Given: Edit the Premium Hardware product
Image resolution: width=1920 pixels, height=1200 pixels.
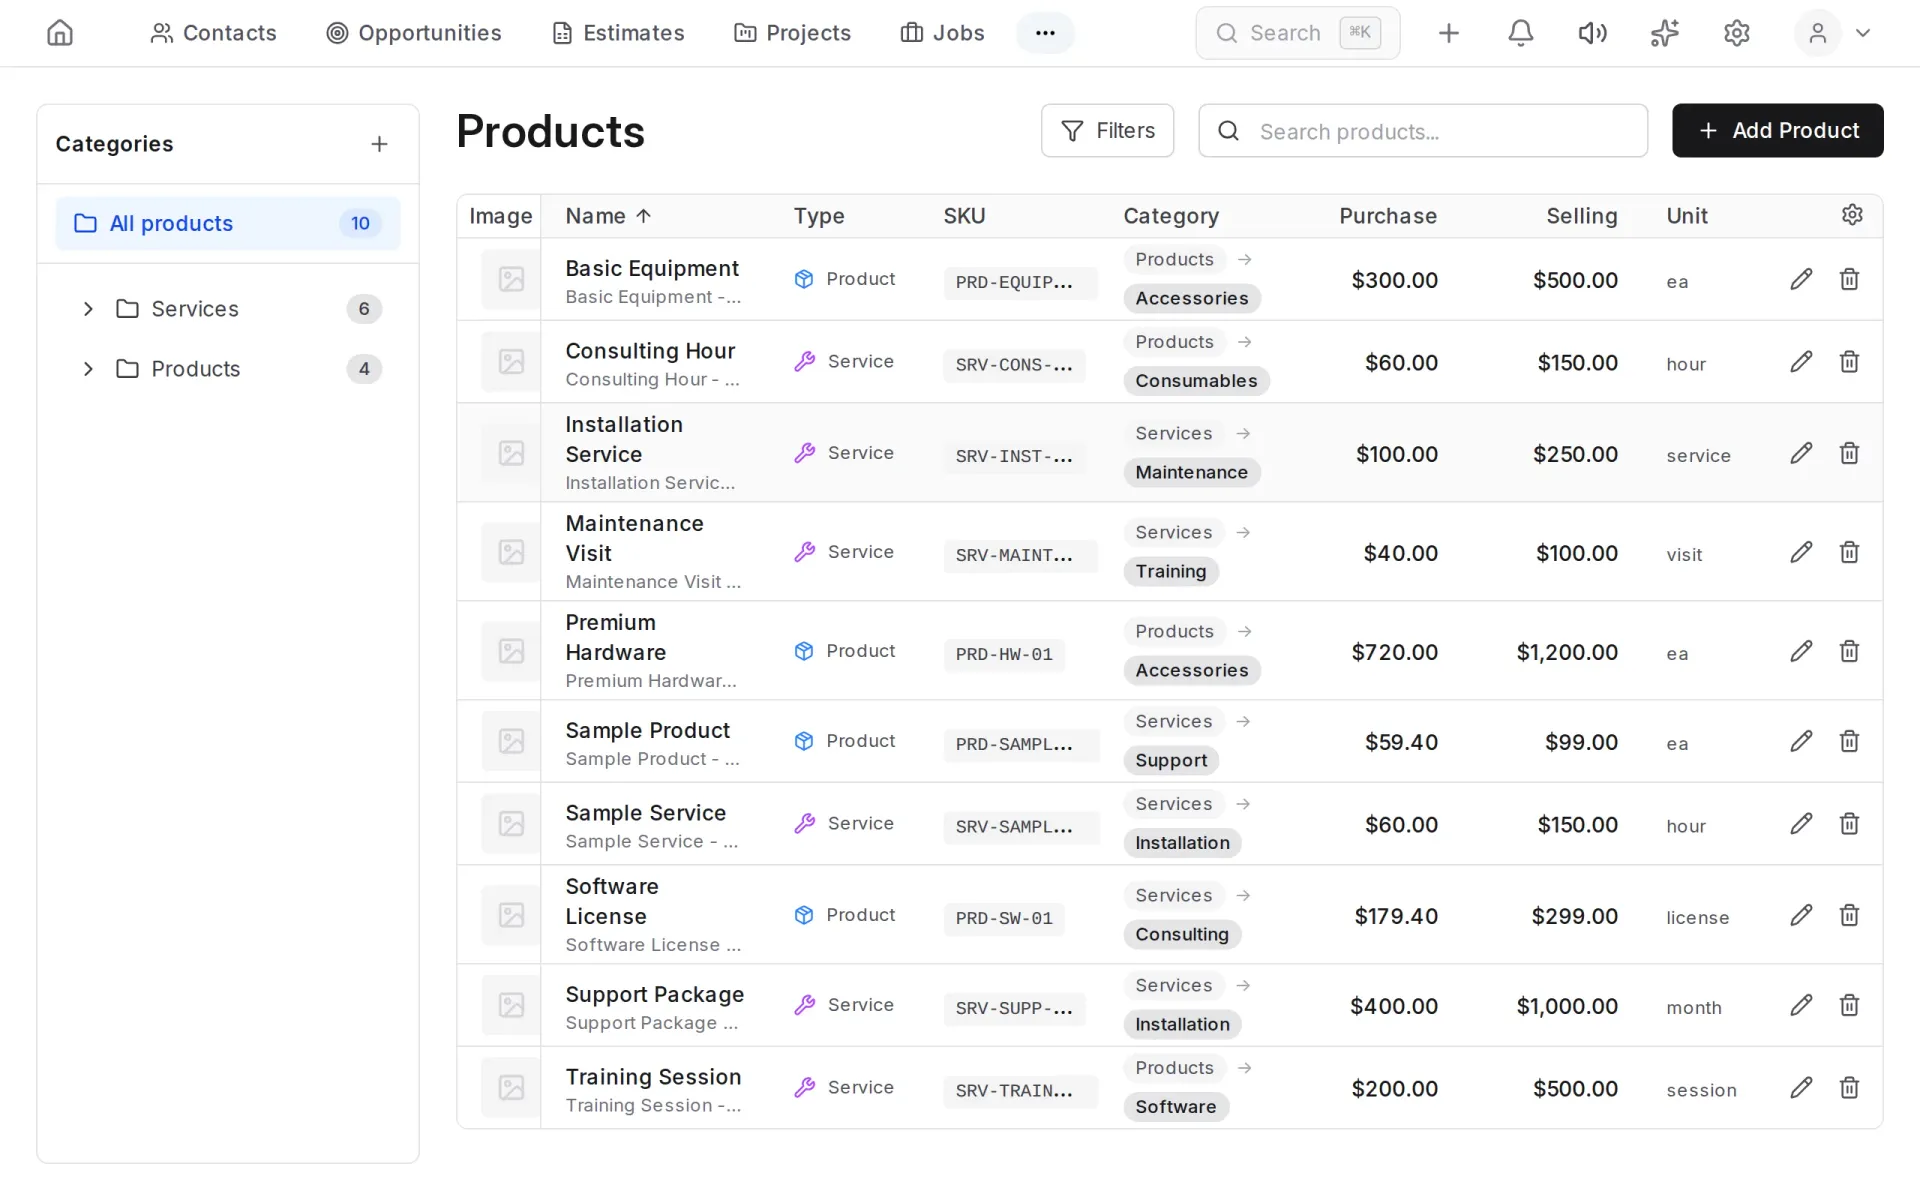Looking at the screenshot, I should (x=1801, y=651).
